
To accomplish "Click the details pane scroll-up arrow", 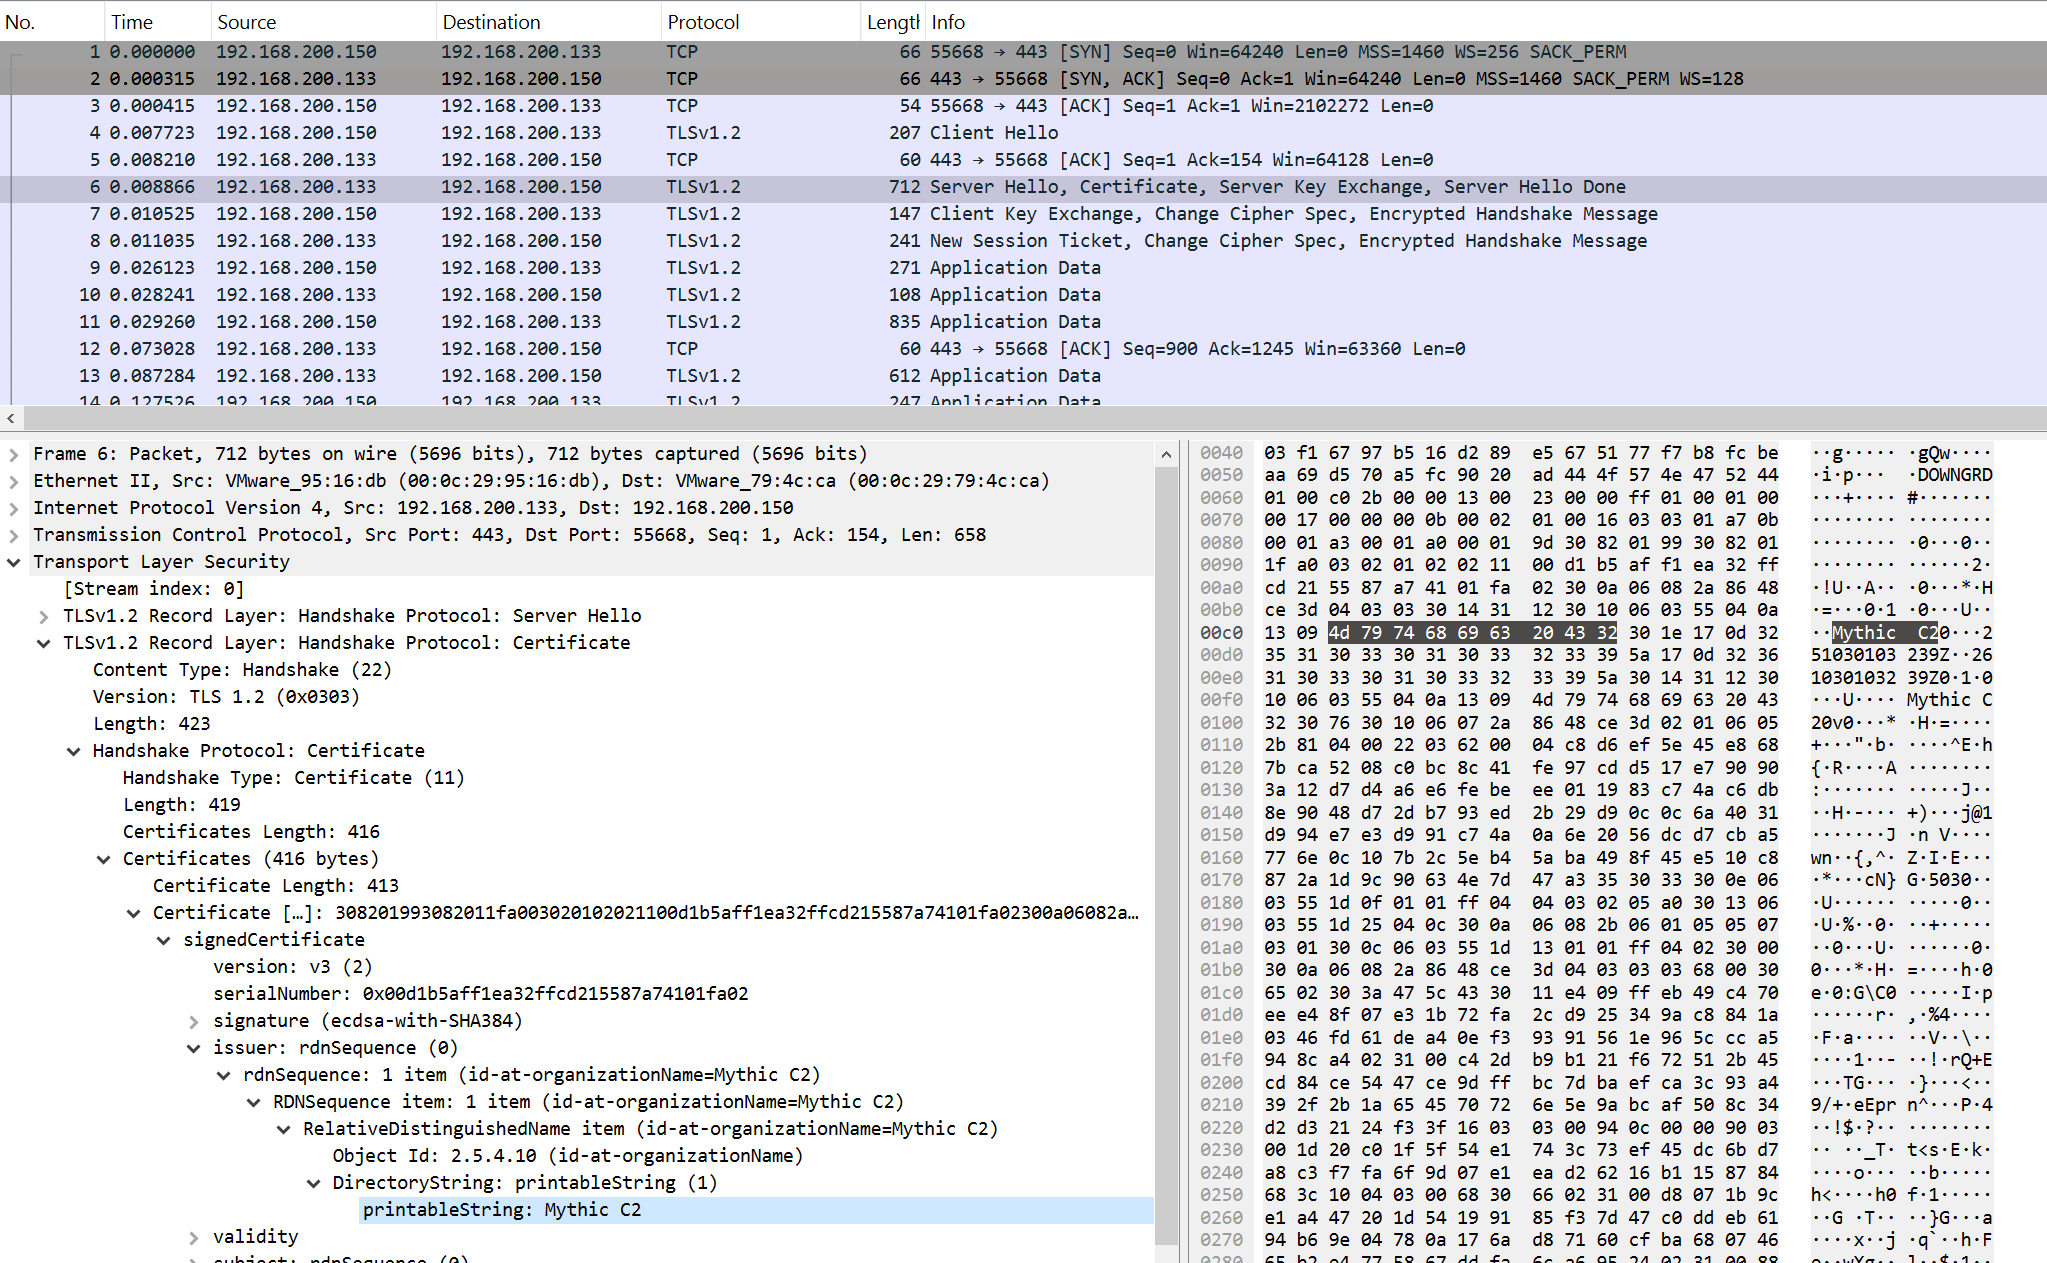I will point(1166,455).
